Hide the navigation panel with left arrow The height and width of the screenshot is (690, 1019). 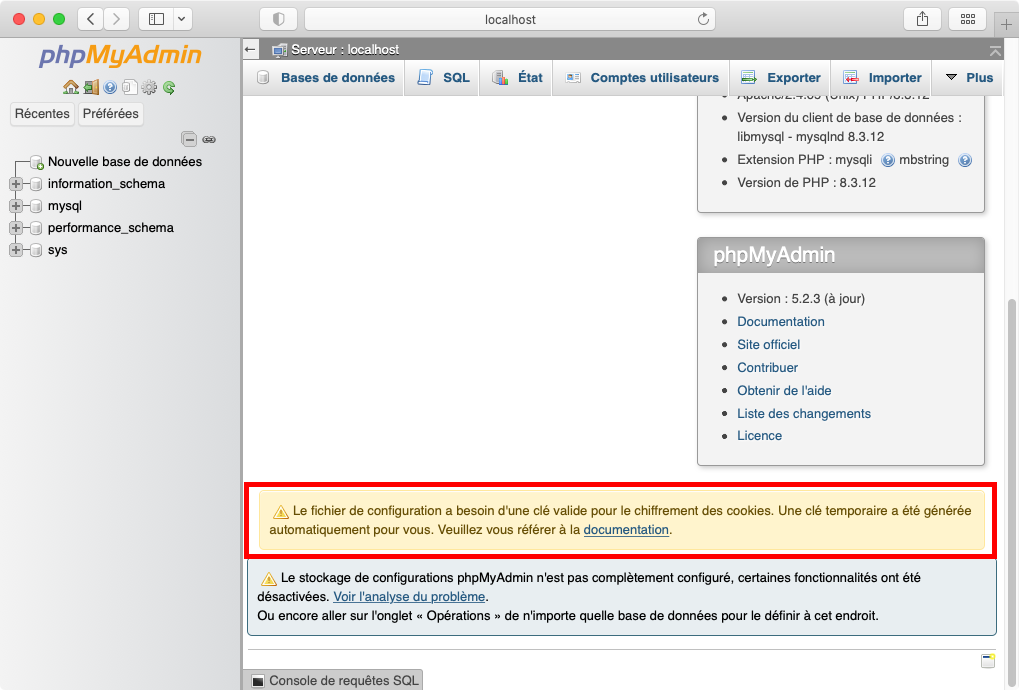[251, 50]
